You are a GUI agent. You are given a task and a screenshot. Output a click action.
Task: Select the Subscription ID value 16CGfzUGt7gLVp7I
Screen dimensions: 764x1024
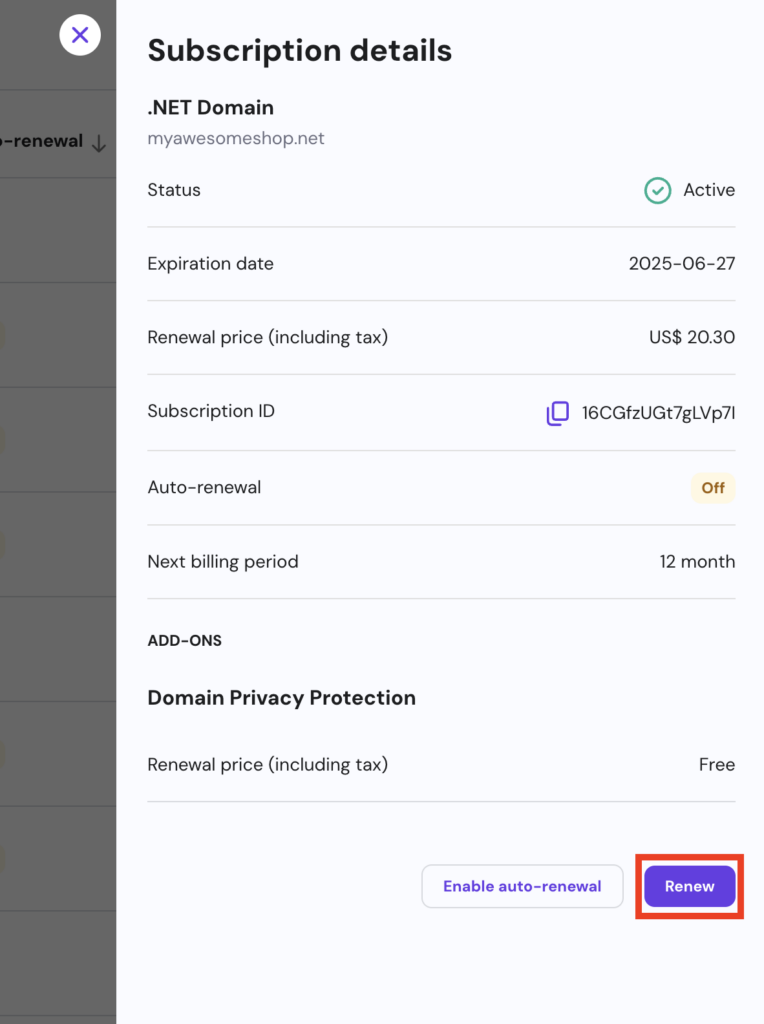tap(659, 413)
